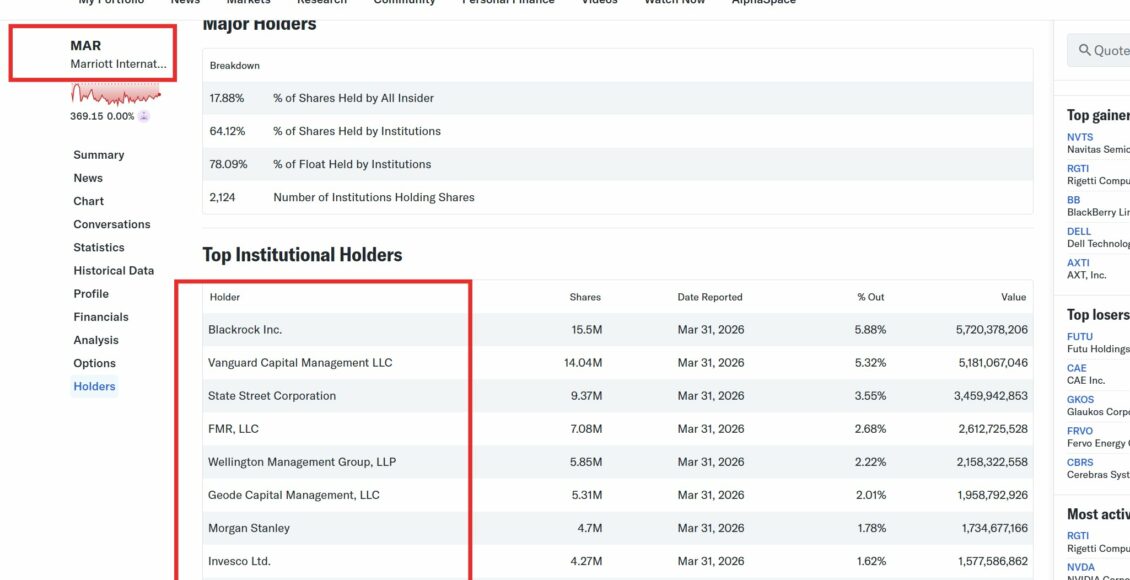View the Statistics page
The image size is (1130, 580).
coord(99,247)
